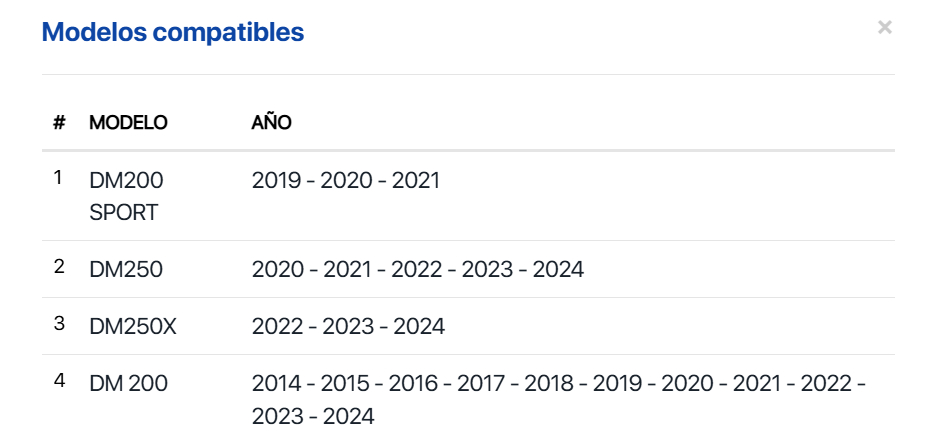This screenshot has height=445, width=937.
Task: Select the DM250 model cell
Action: click(x=126, y=269)
